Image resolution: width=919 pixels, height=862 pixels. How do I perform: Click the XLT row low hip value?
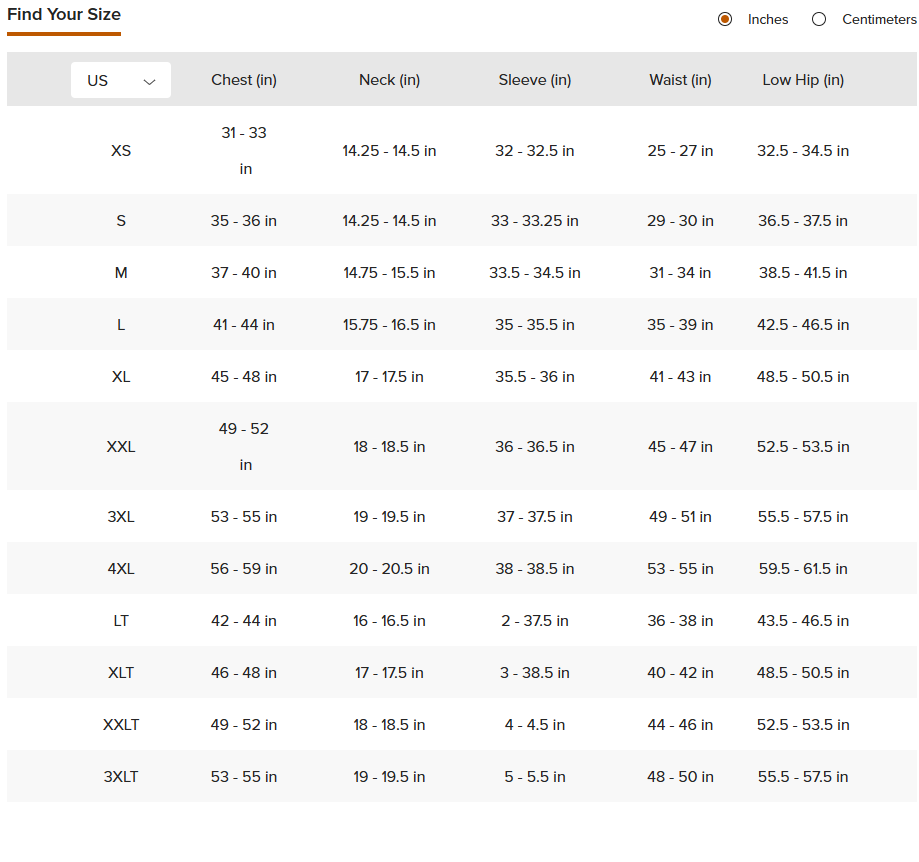click(803, 673)
